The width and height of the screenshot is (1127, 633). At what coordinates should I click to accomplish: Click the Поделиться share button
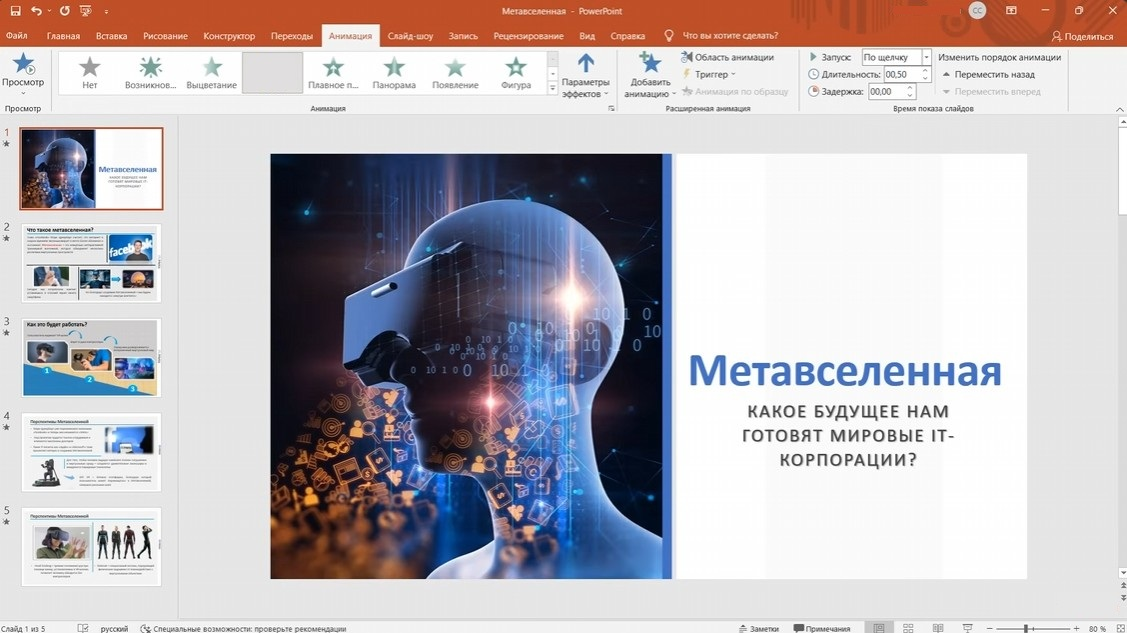[x=1082, y=36]
